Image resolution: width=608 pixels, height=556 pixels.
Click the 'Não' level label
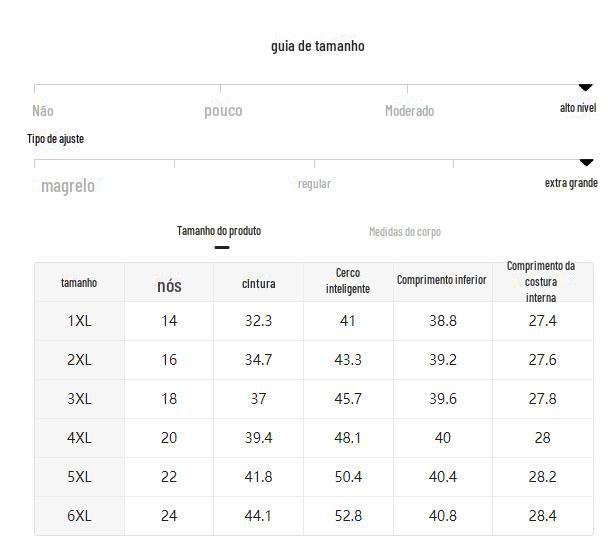click(43, 111)
